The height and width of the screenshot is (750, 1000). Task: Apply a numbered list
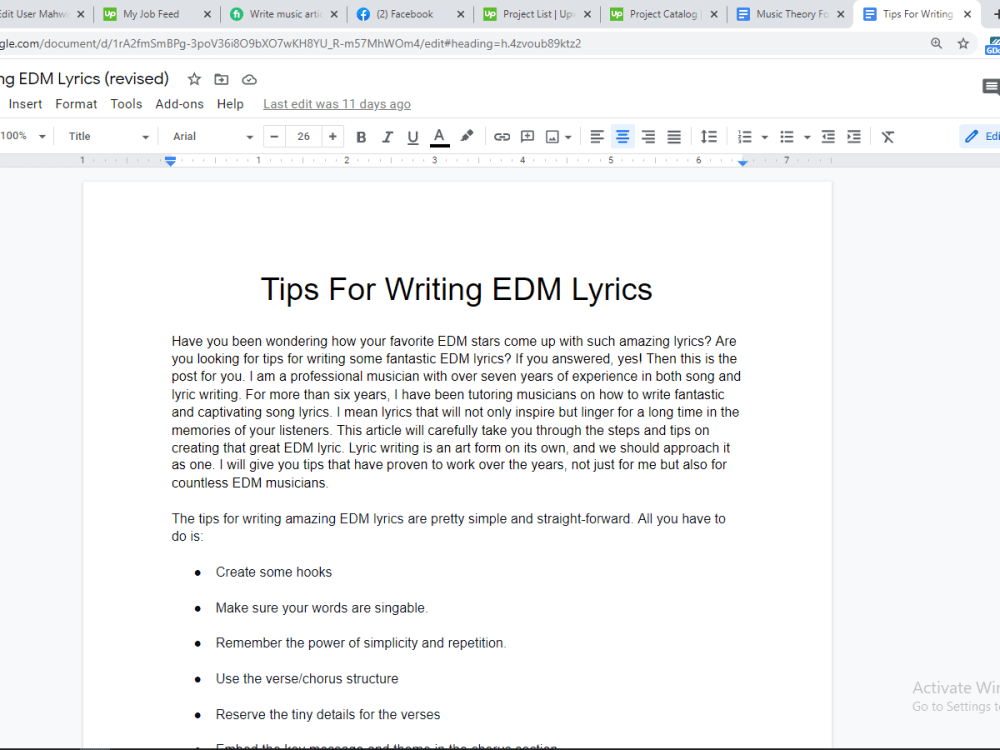[x=744, y=136]
